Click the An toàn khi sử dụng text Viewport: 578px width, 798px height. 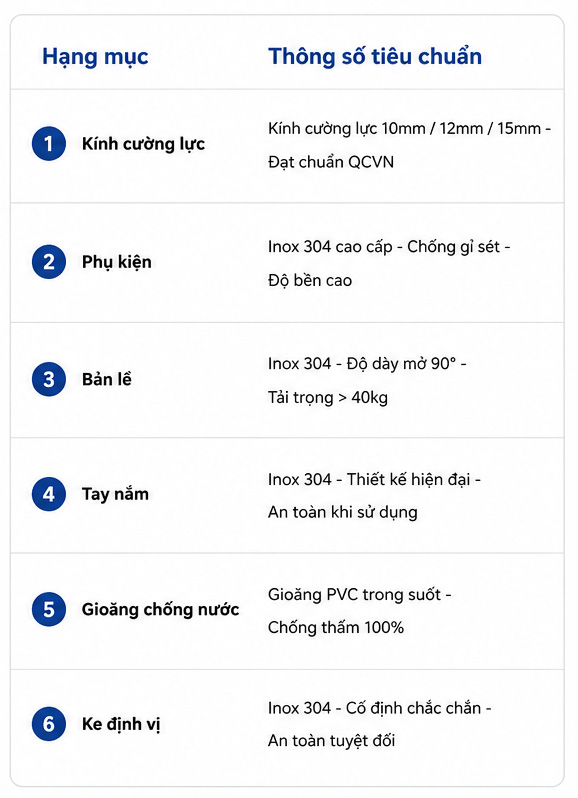tap(343, 512)
